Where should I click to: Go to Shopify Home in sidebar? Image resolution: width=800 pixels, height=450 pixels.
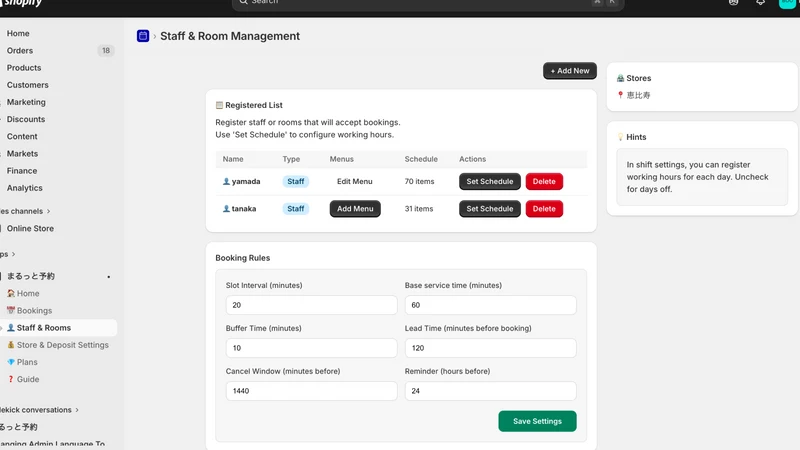click(18, 33)
